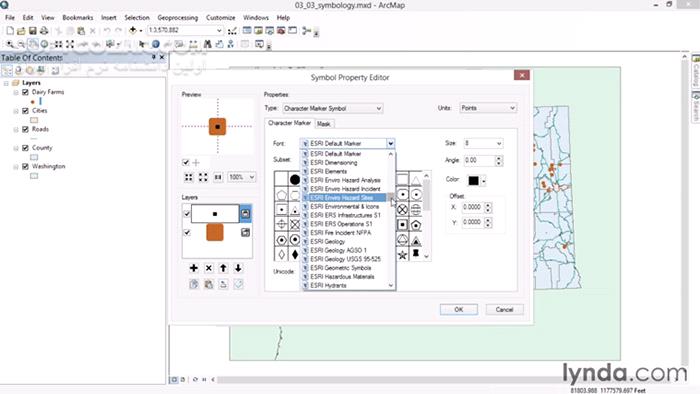
Task: Open the Type Character Marker Symbol dropdown
Action: 333,108
